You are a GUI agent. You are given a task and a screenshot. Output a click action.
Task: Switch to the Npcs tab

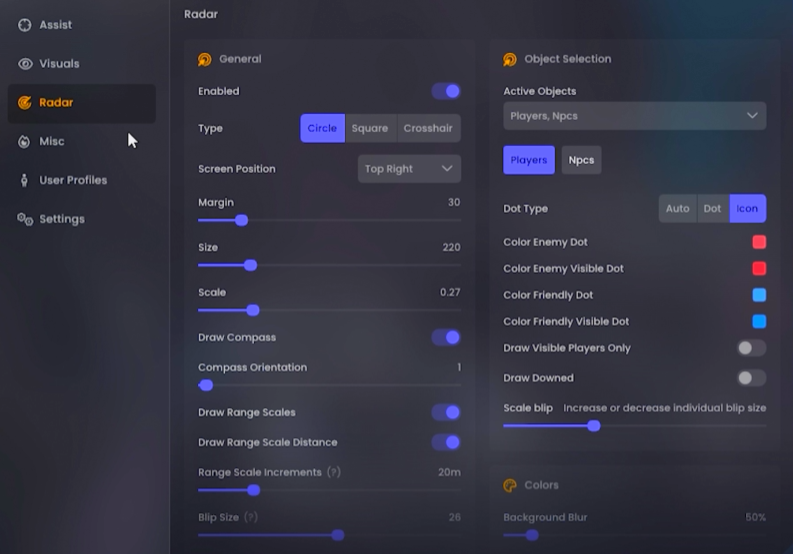click(582, 160)
